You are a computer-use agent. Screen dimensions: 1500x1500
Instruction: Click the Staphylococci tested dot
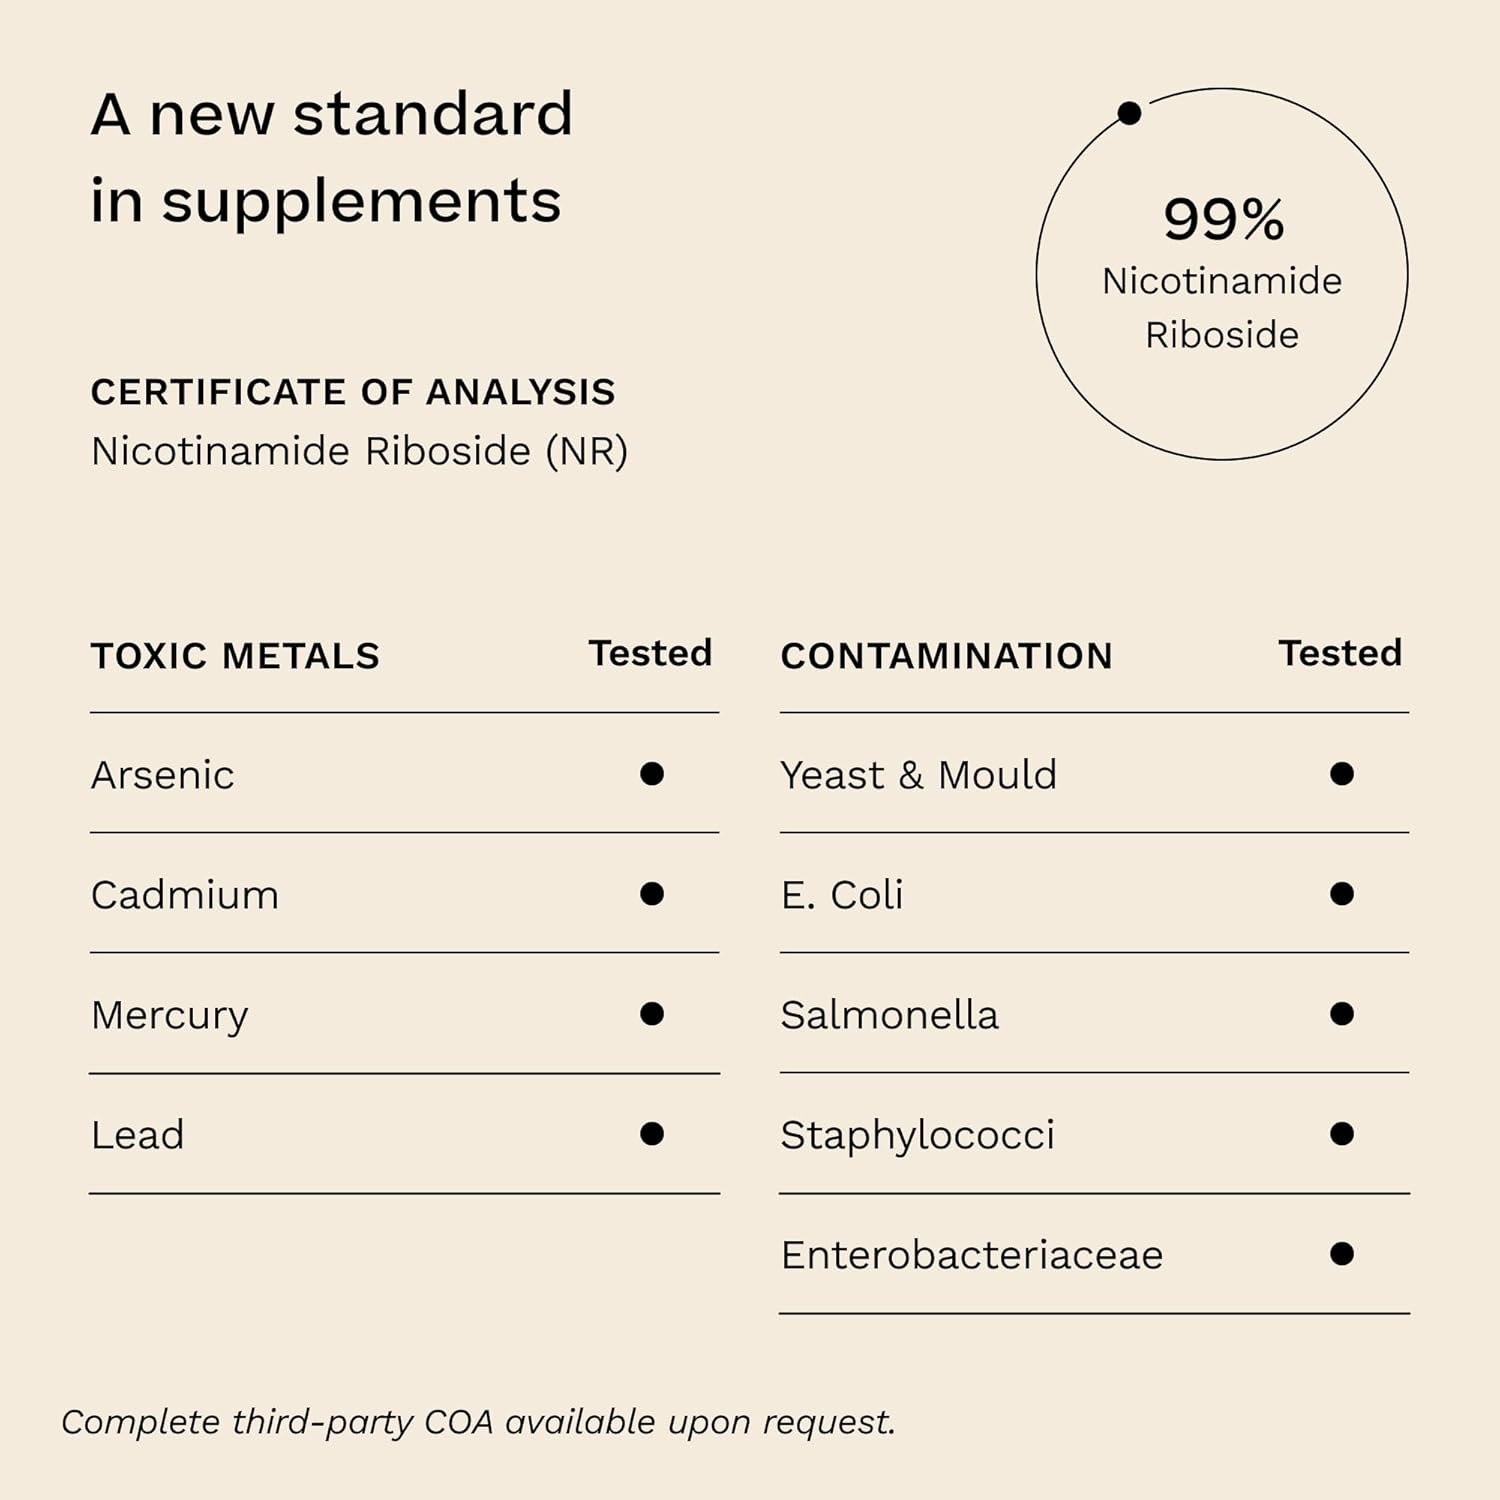[x=1342, y=1134]
